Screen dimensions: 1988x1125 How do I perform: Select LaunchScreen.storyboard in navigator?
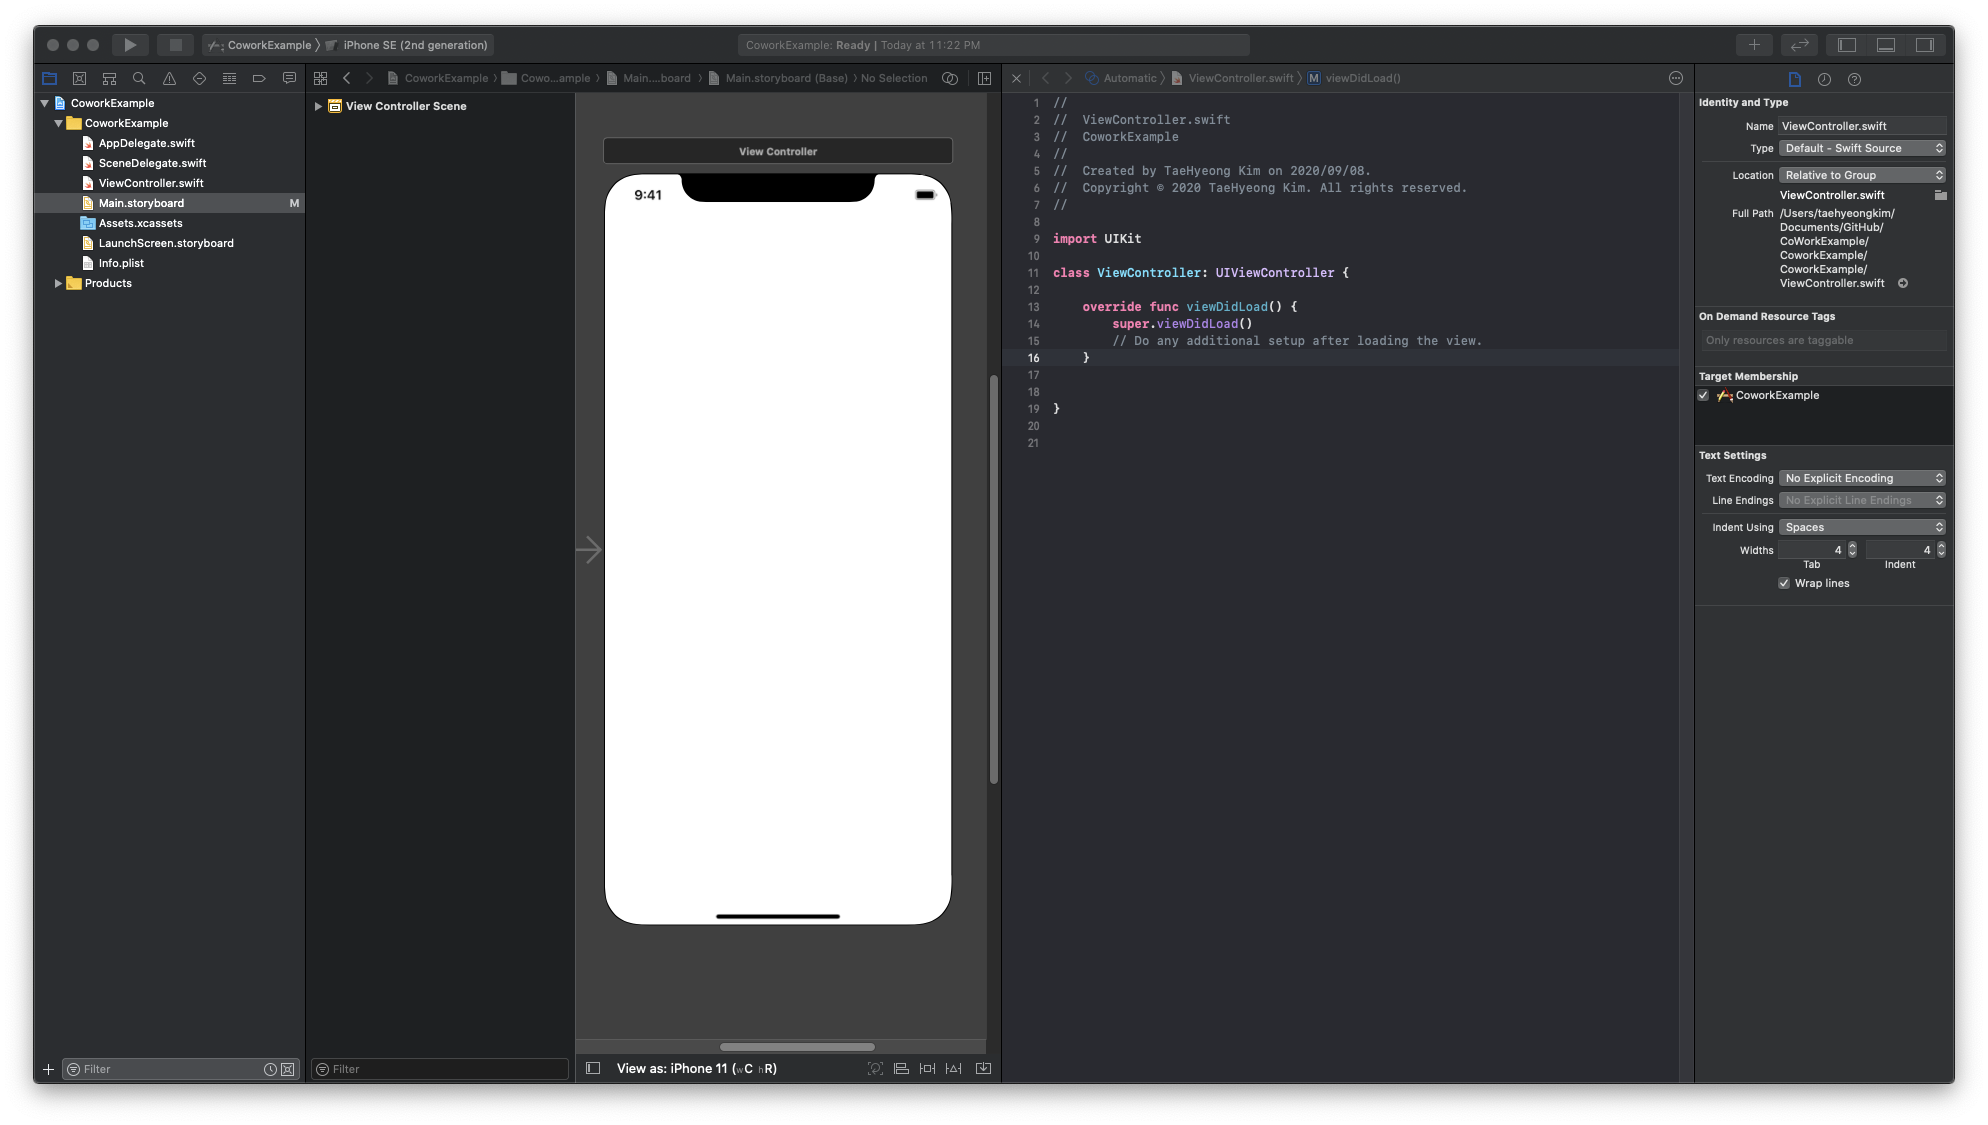tap(166, 243)
